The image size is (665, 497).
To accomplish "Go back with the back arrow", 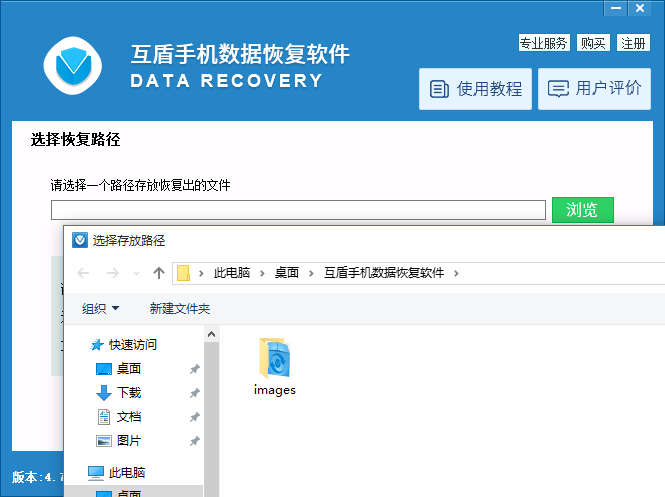I will point(84,273).
